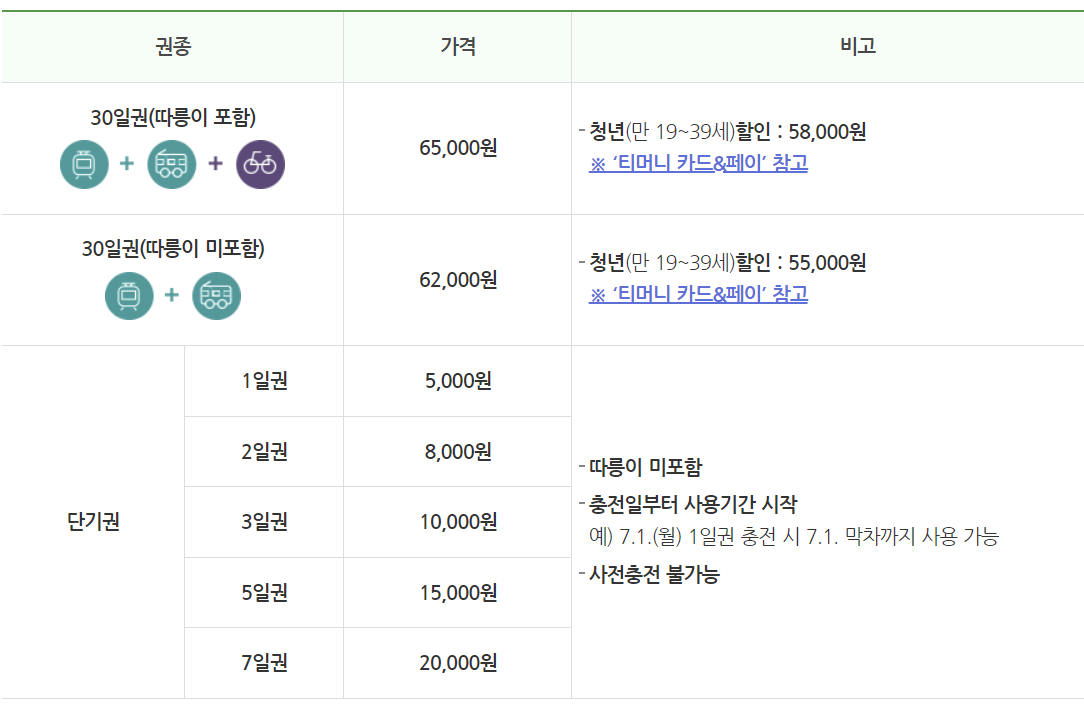Select the 7일권 row label
This screenshot has width=1084, height=706.
tap(264, 663)
